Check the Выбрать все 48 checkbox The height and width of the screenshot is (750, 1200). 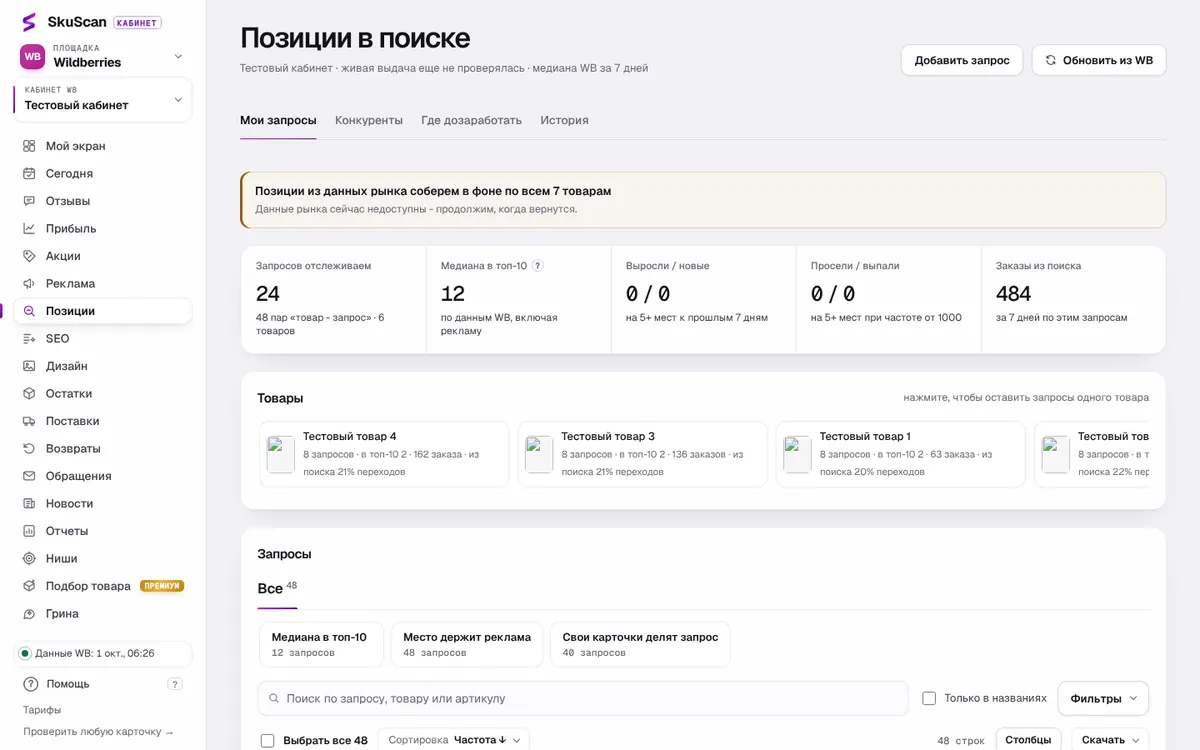click(267, 740)
